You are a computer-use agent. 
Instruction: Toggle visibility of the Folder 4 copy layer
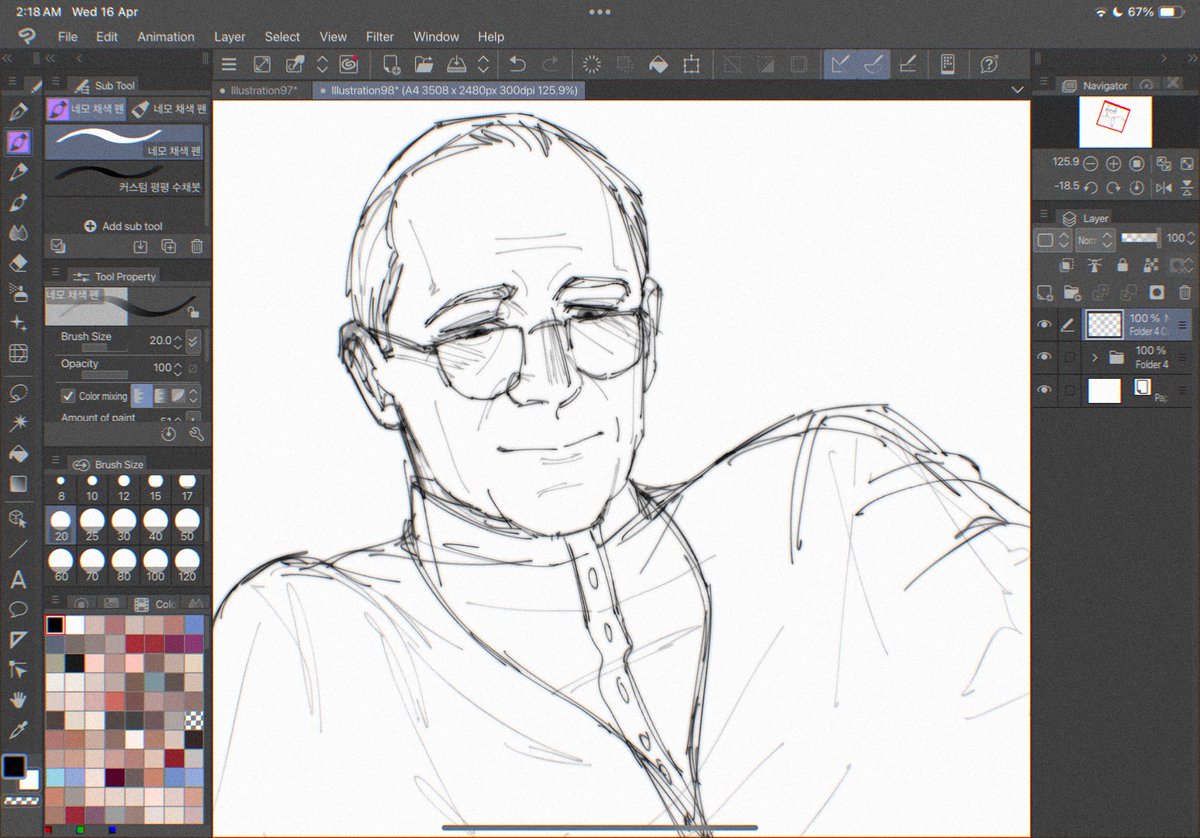pyautogui.click(x=1044, y=324)
